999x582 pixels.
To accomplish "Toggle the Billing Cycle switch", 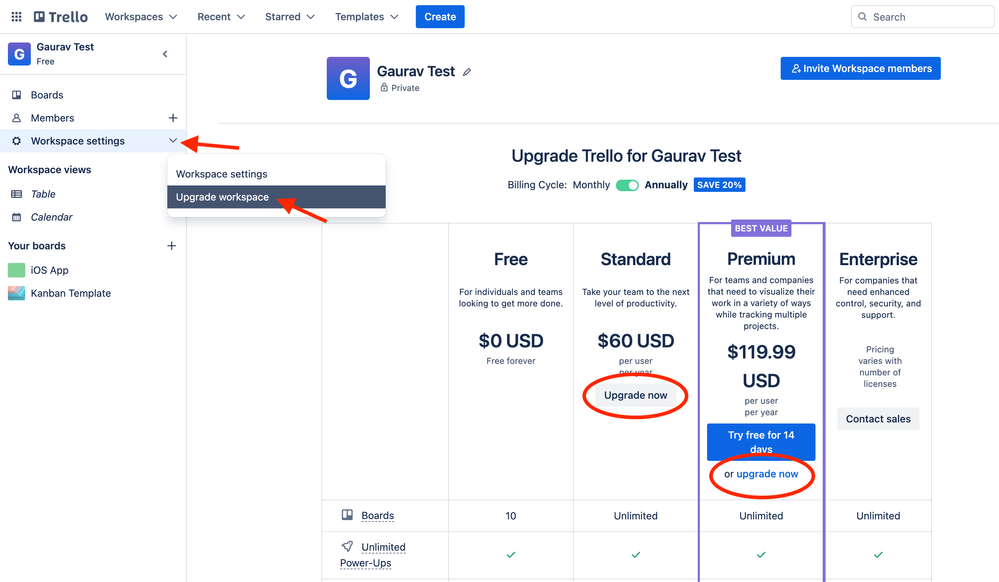I will pyautogui.click(x=627, y=185).
